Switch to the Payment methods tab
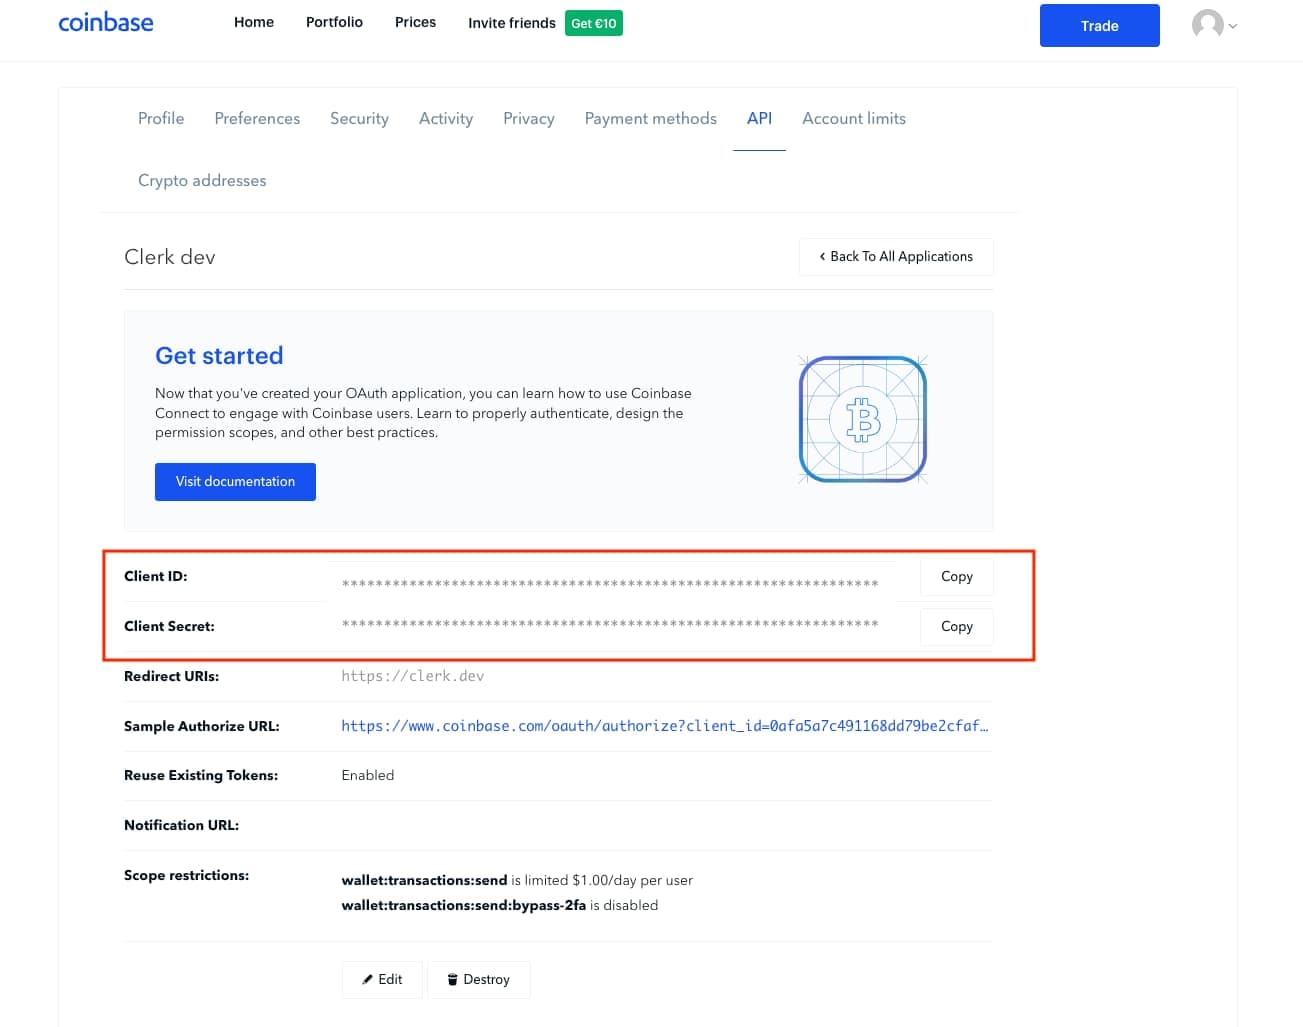 point(651,118)
